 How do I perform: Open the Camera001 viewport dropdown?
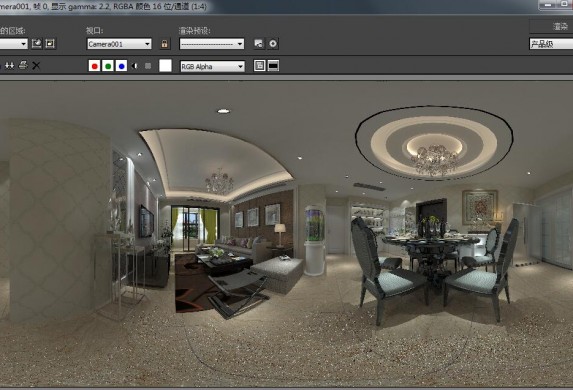pyautogui.click(x=119, y=44)
